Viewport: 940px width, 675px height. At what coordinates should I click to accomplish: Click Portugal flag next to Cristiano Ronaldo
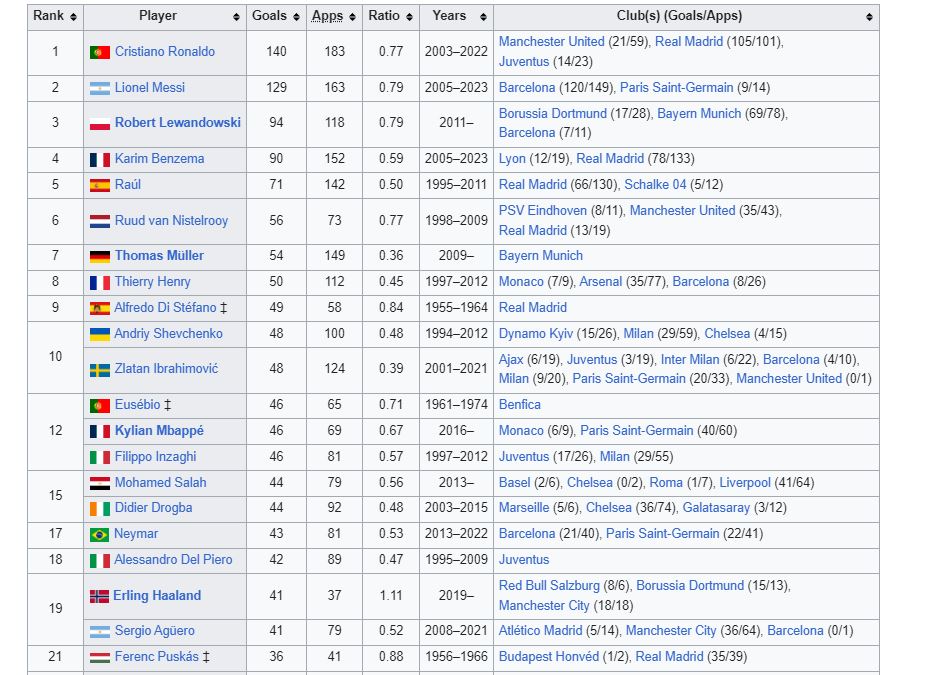pos(100,52)
